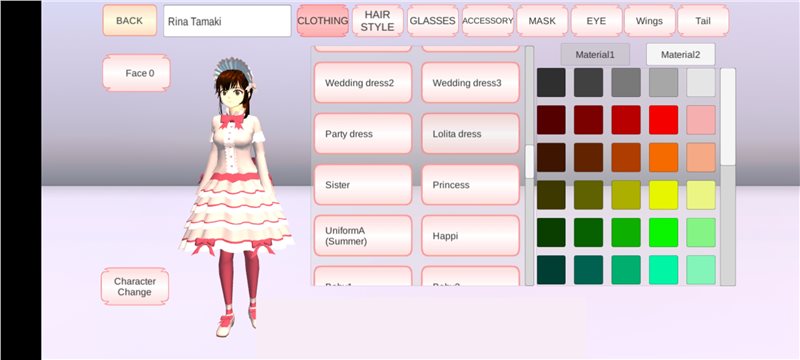Select the Lolita dress outfit
The height and width of the screenshot is (360, 800).
tap(470, 134)
